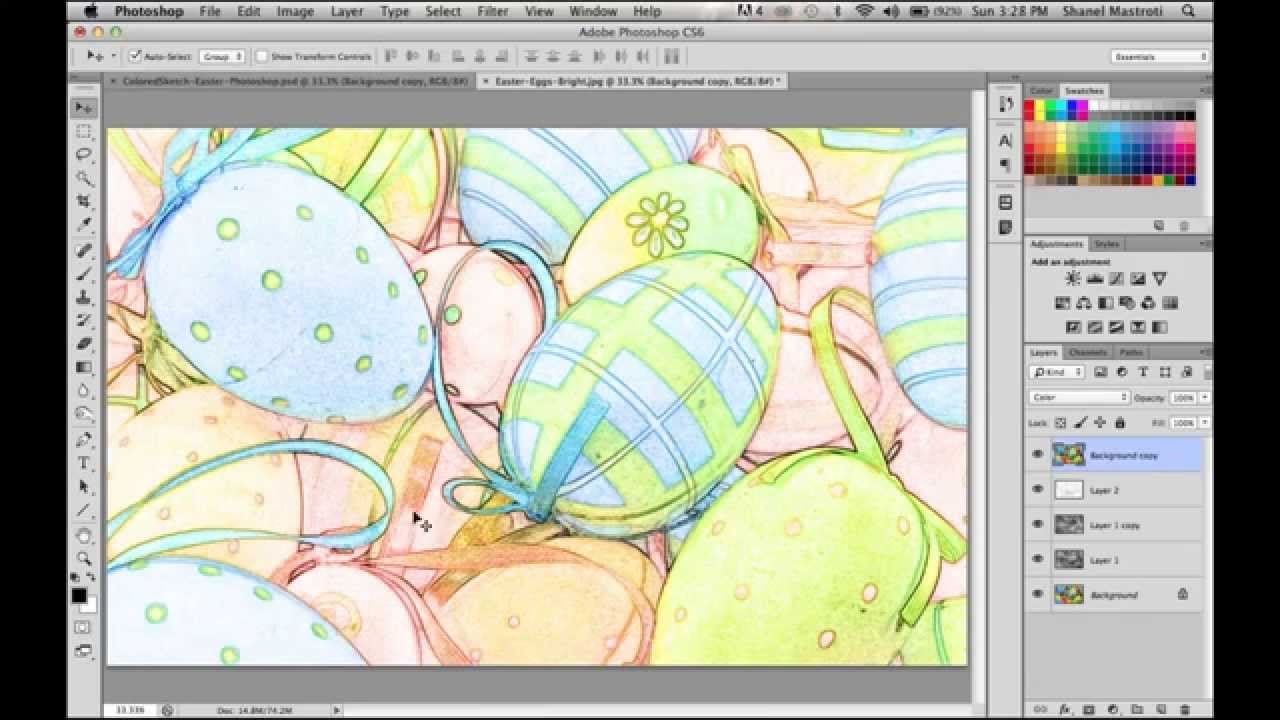The image size is (1280, 720).
Task: Open the Filter menu
Action: (493, 11)
